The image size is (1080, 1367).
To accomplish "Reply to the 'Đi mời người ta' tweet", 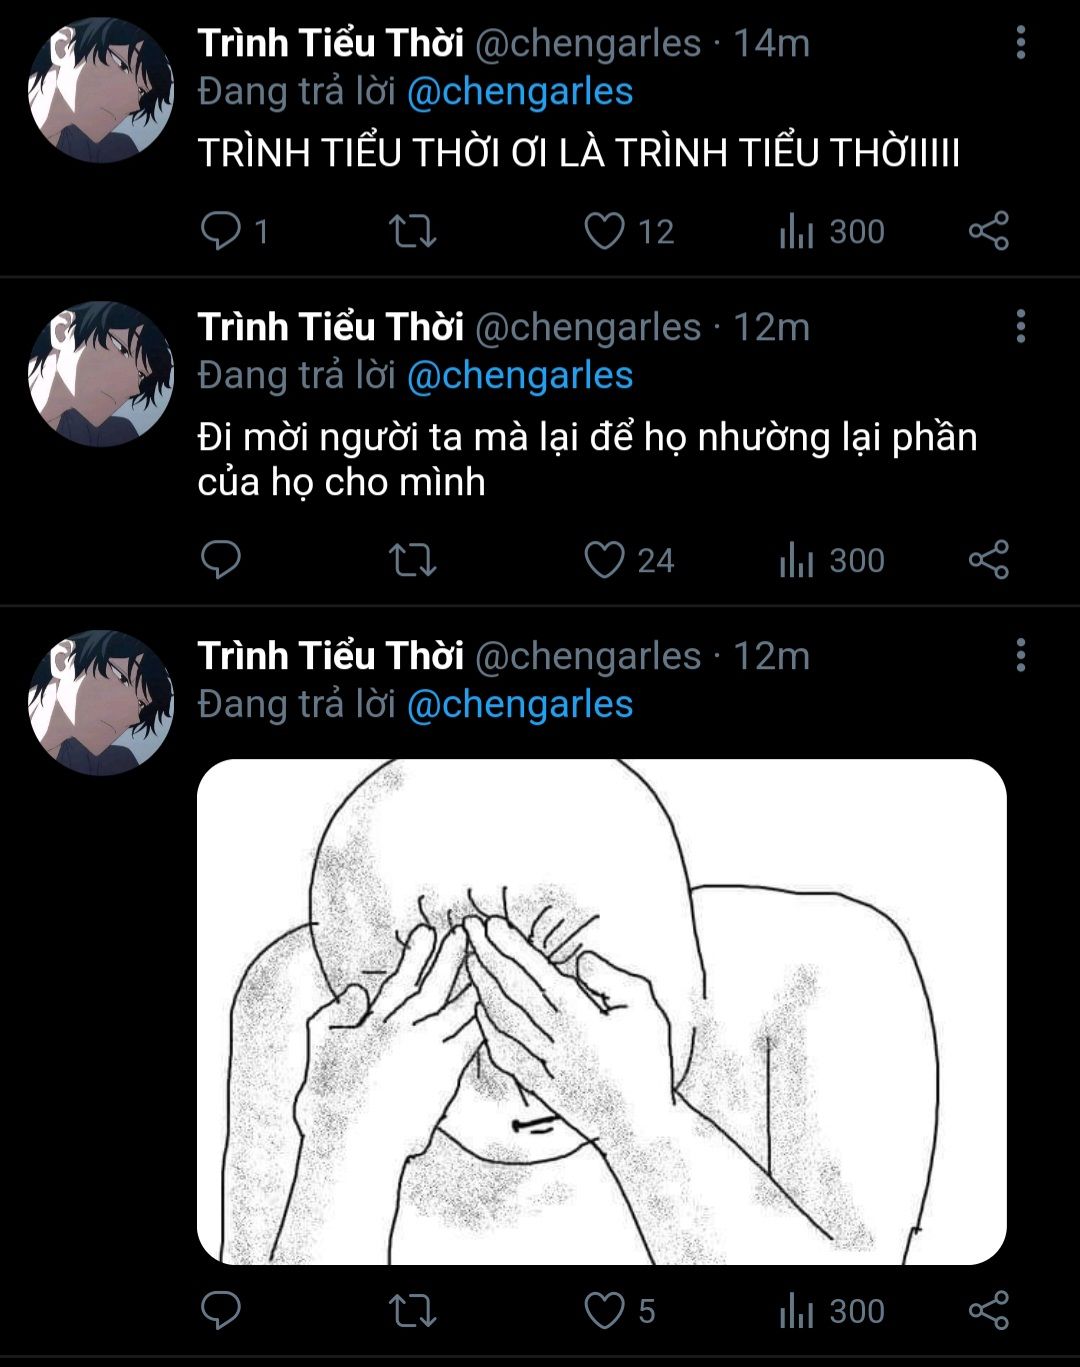I will pyautogui.click(x=221, y=560).
